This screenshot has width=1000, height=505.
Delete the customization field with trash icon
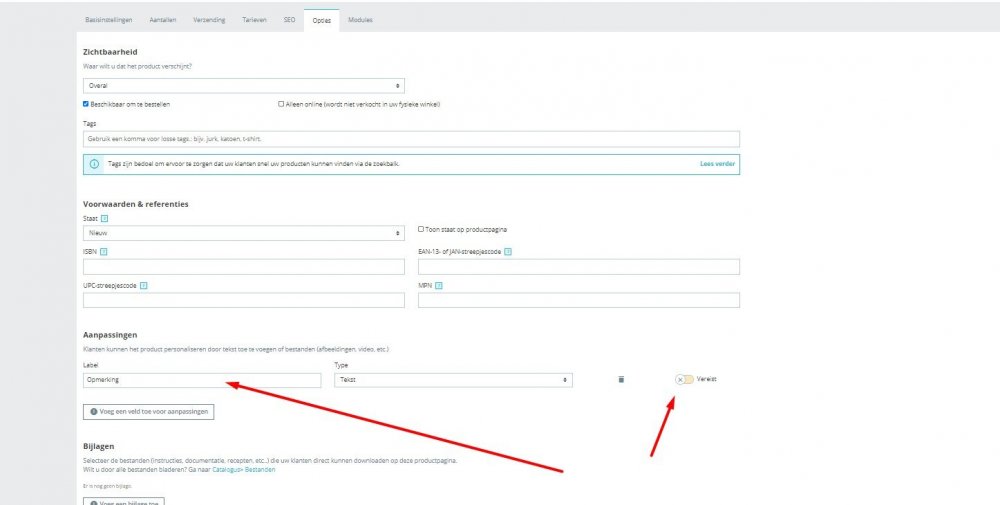[x=621, y=379]
